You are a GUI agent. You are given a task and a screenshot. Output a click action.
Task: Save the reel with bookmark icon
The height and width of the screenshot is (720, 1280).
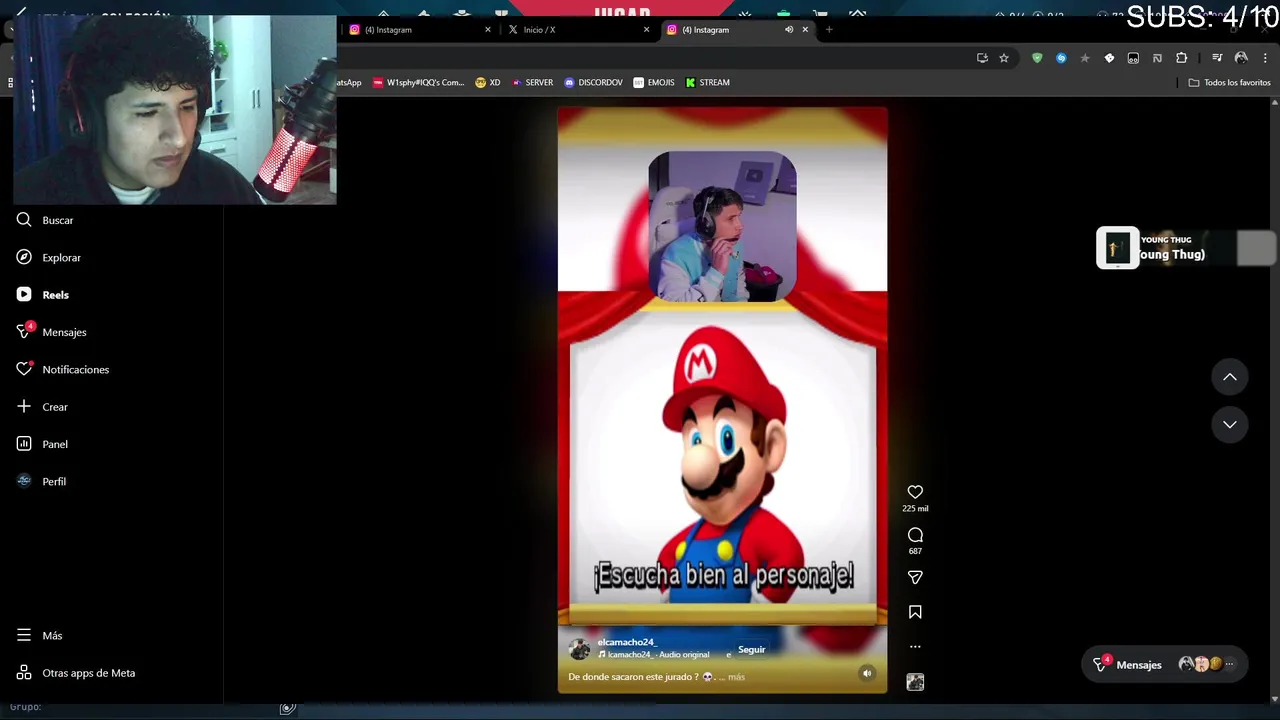pos(915,612)
